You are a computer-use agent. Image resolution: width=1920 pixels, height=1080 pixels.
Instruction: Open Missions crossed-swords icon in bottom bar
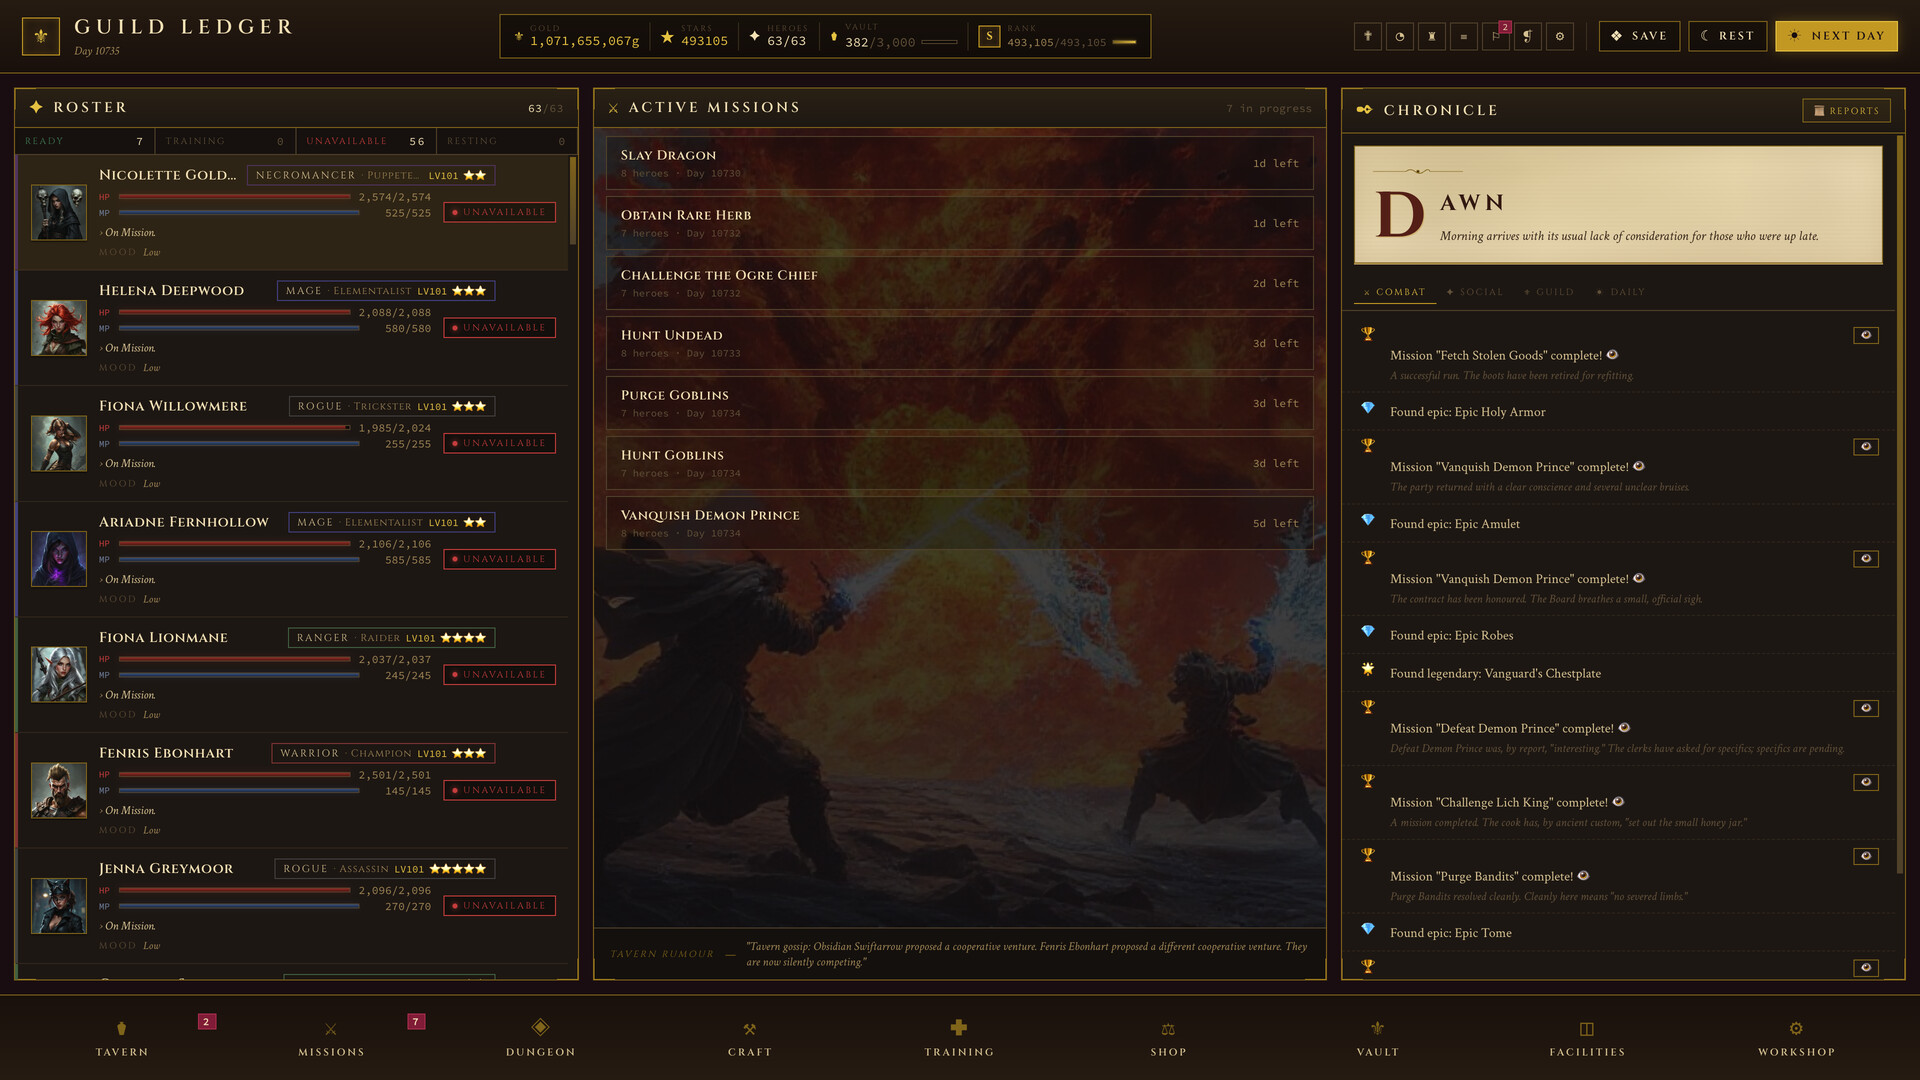tap(331, 1028)
